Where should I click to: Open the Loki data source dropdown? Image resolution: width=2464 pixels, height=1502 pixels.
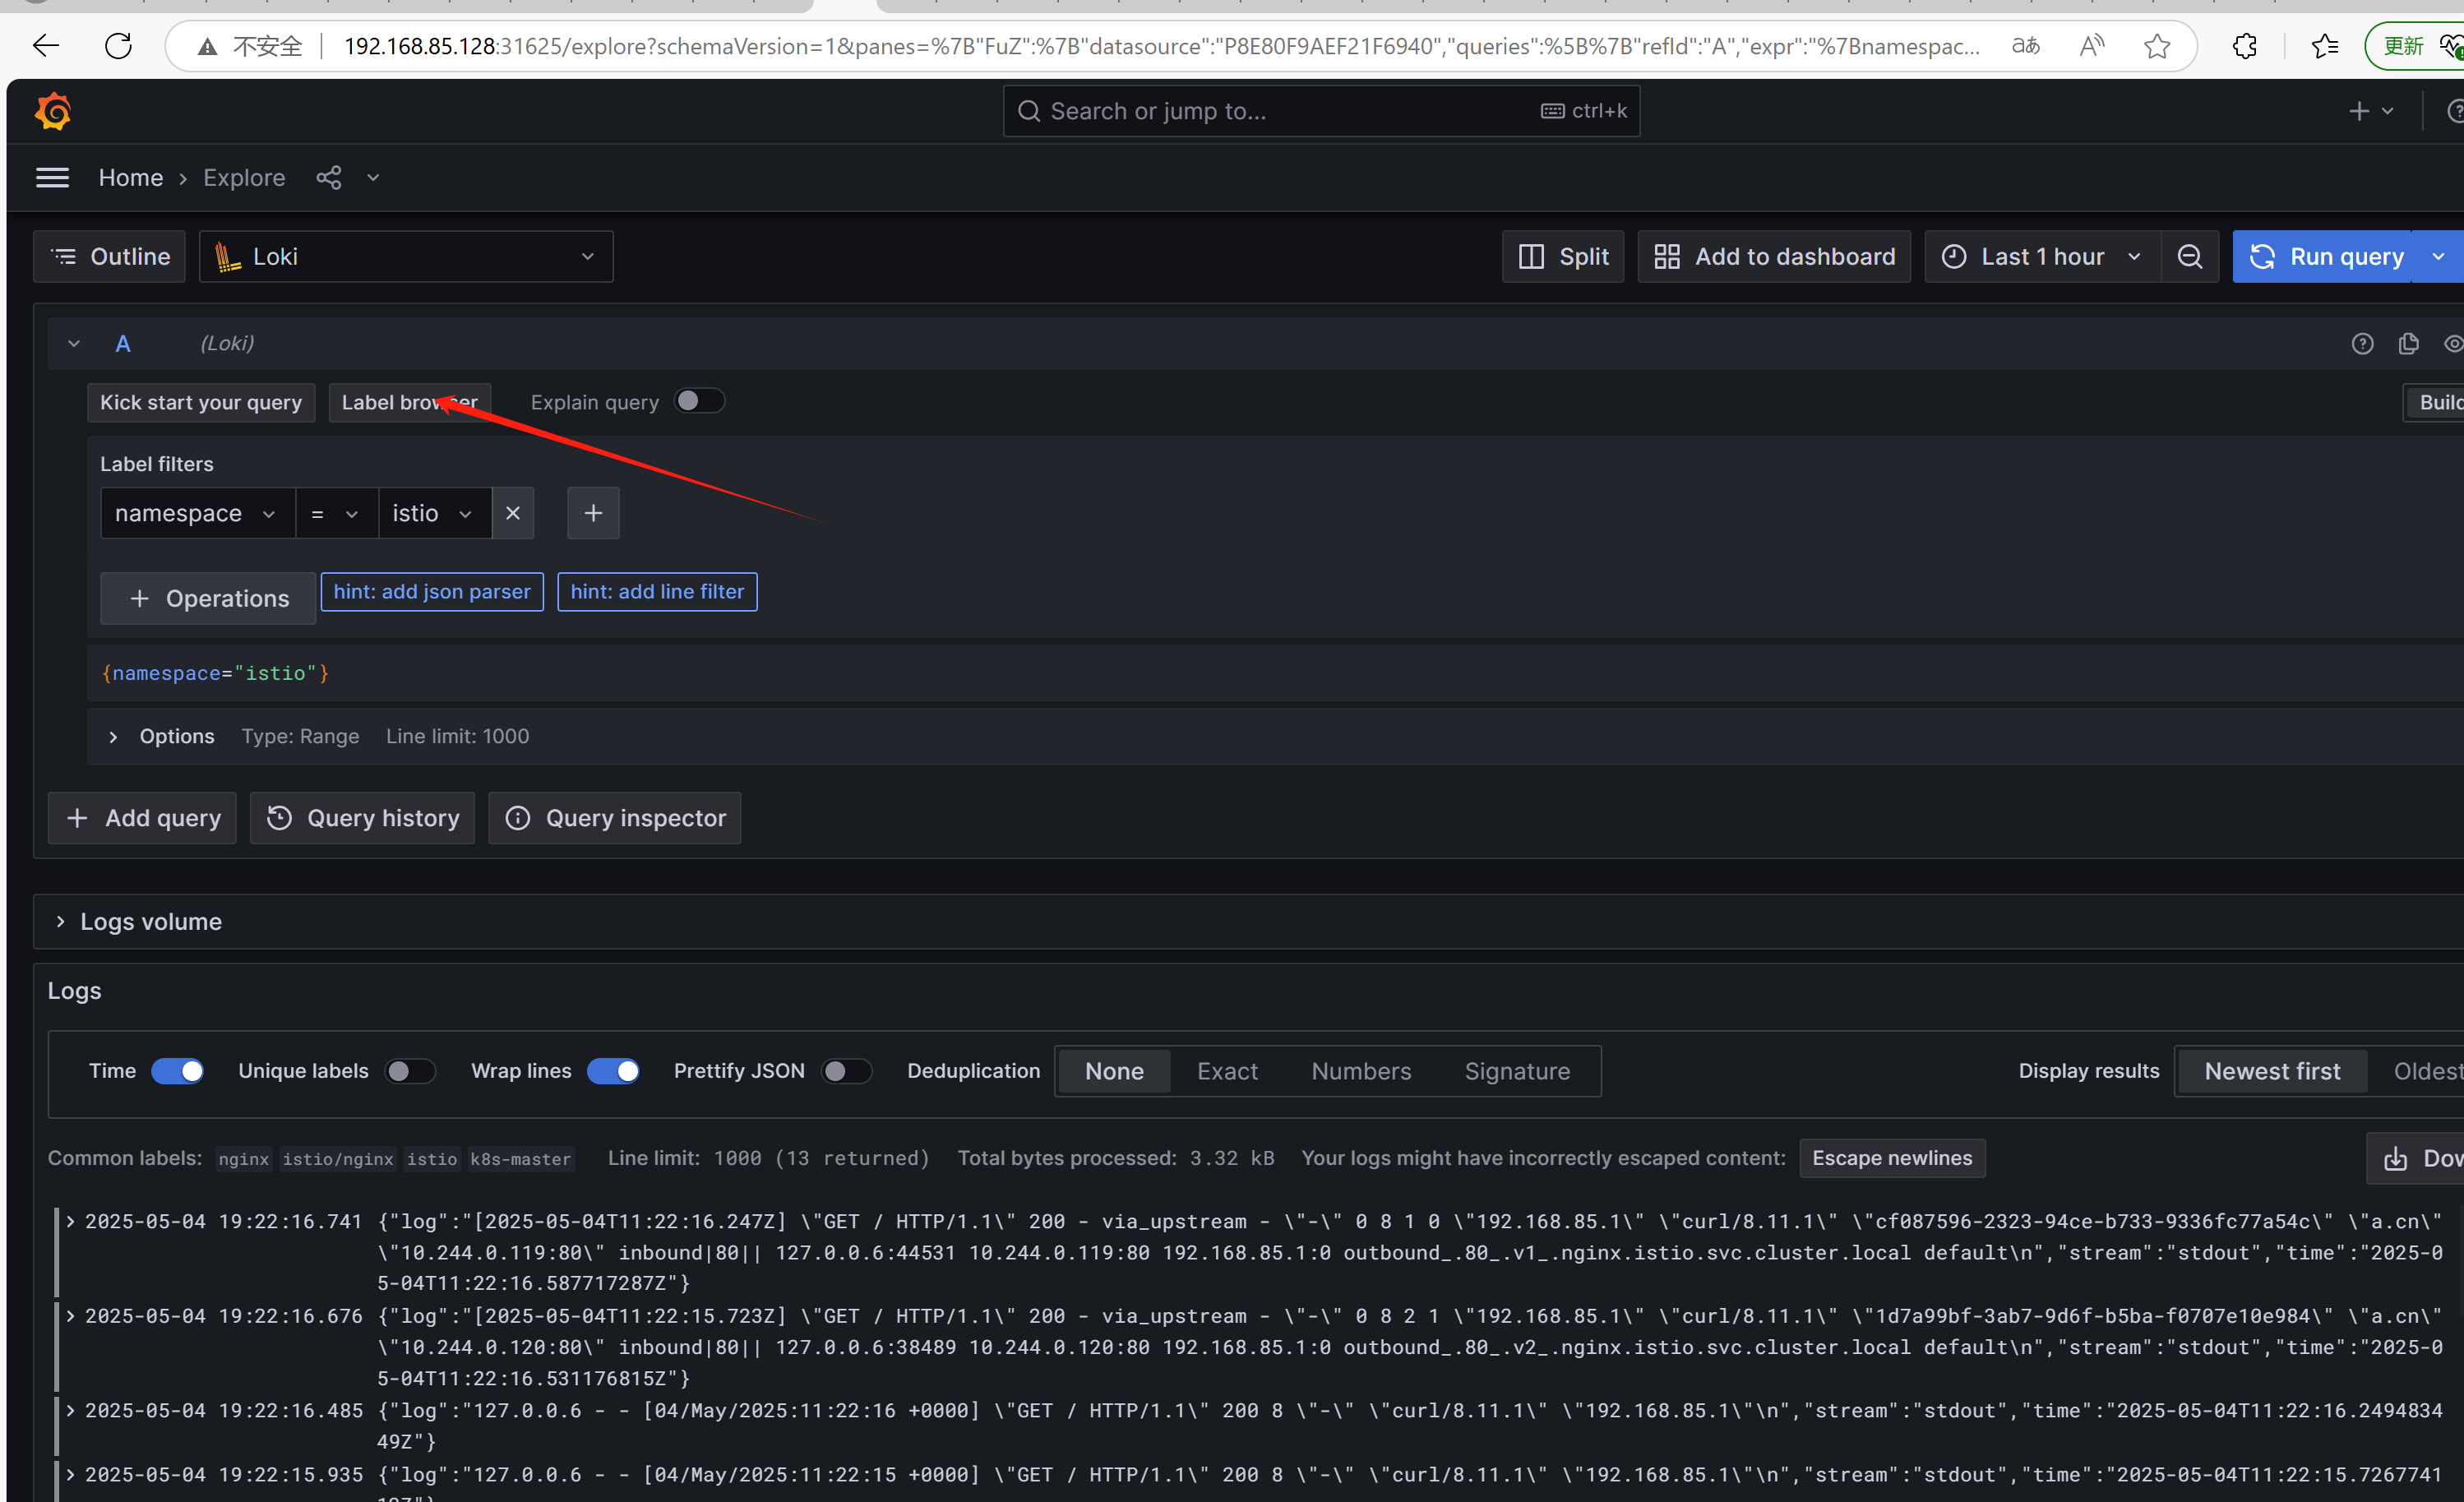pos(406,257)
